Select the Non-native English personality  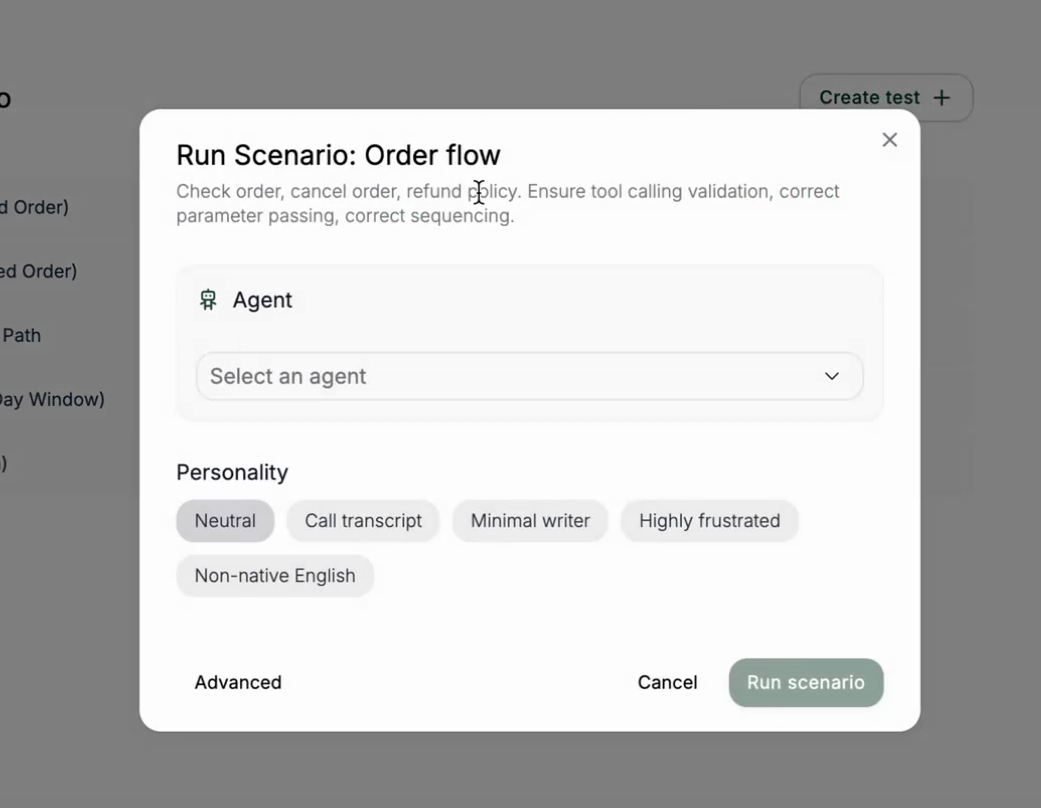[x=275, y=575]
